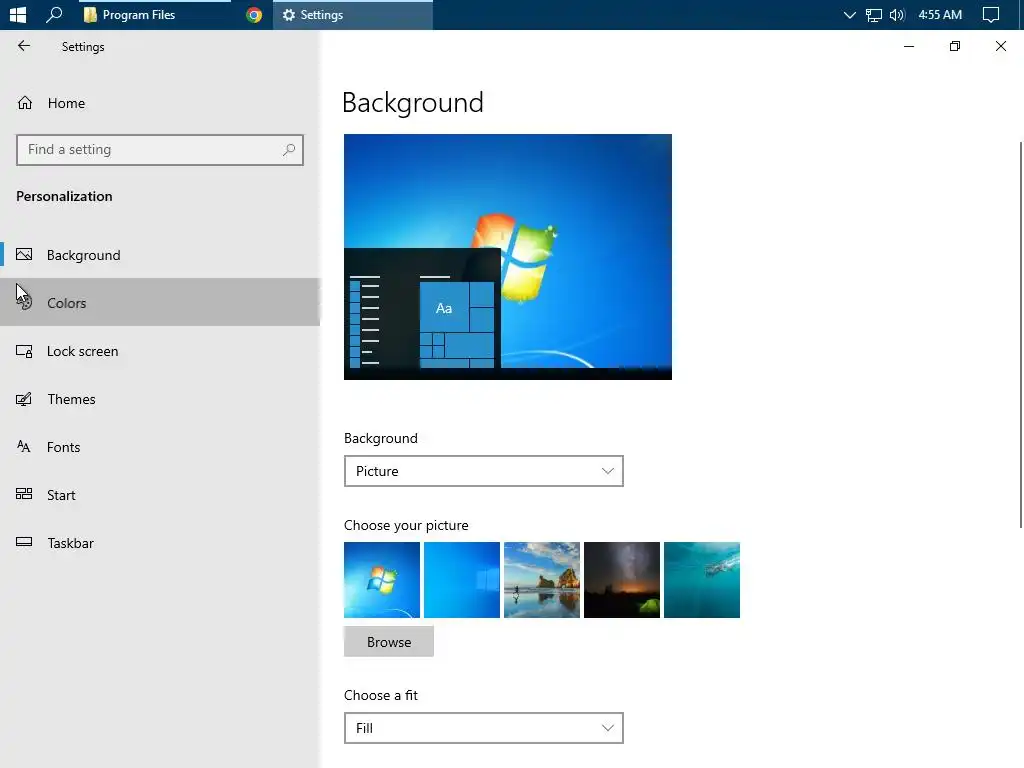Click the network tray icon
The width and height of the screenshot is (1024, 768).
(873, 15)
